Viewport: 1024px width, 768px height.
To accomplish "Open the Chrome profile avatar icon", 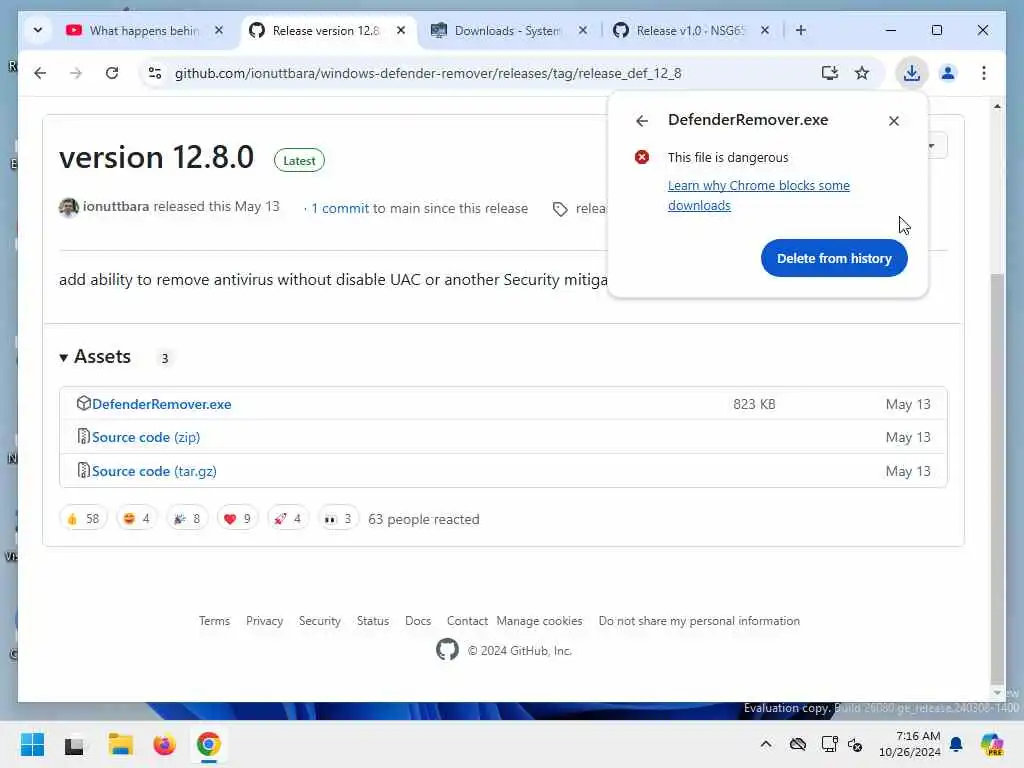I will (x=948, y=73).
